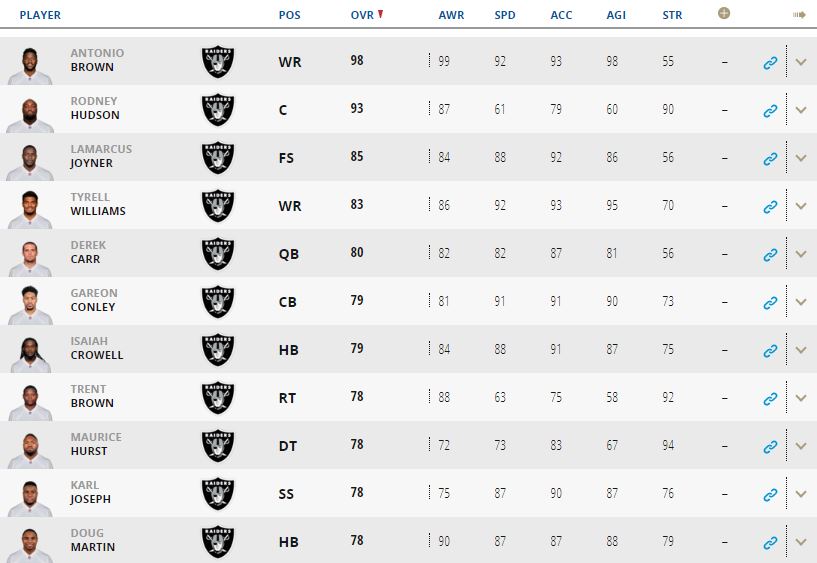Image resolution: width=817 pixels, height=563 pixels.
Task: Click the Derek Carr name link
Action: tap(89, 252)
